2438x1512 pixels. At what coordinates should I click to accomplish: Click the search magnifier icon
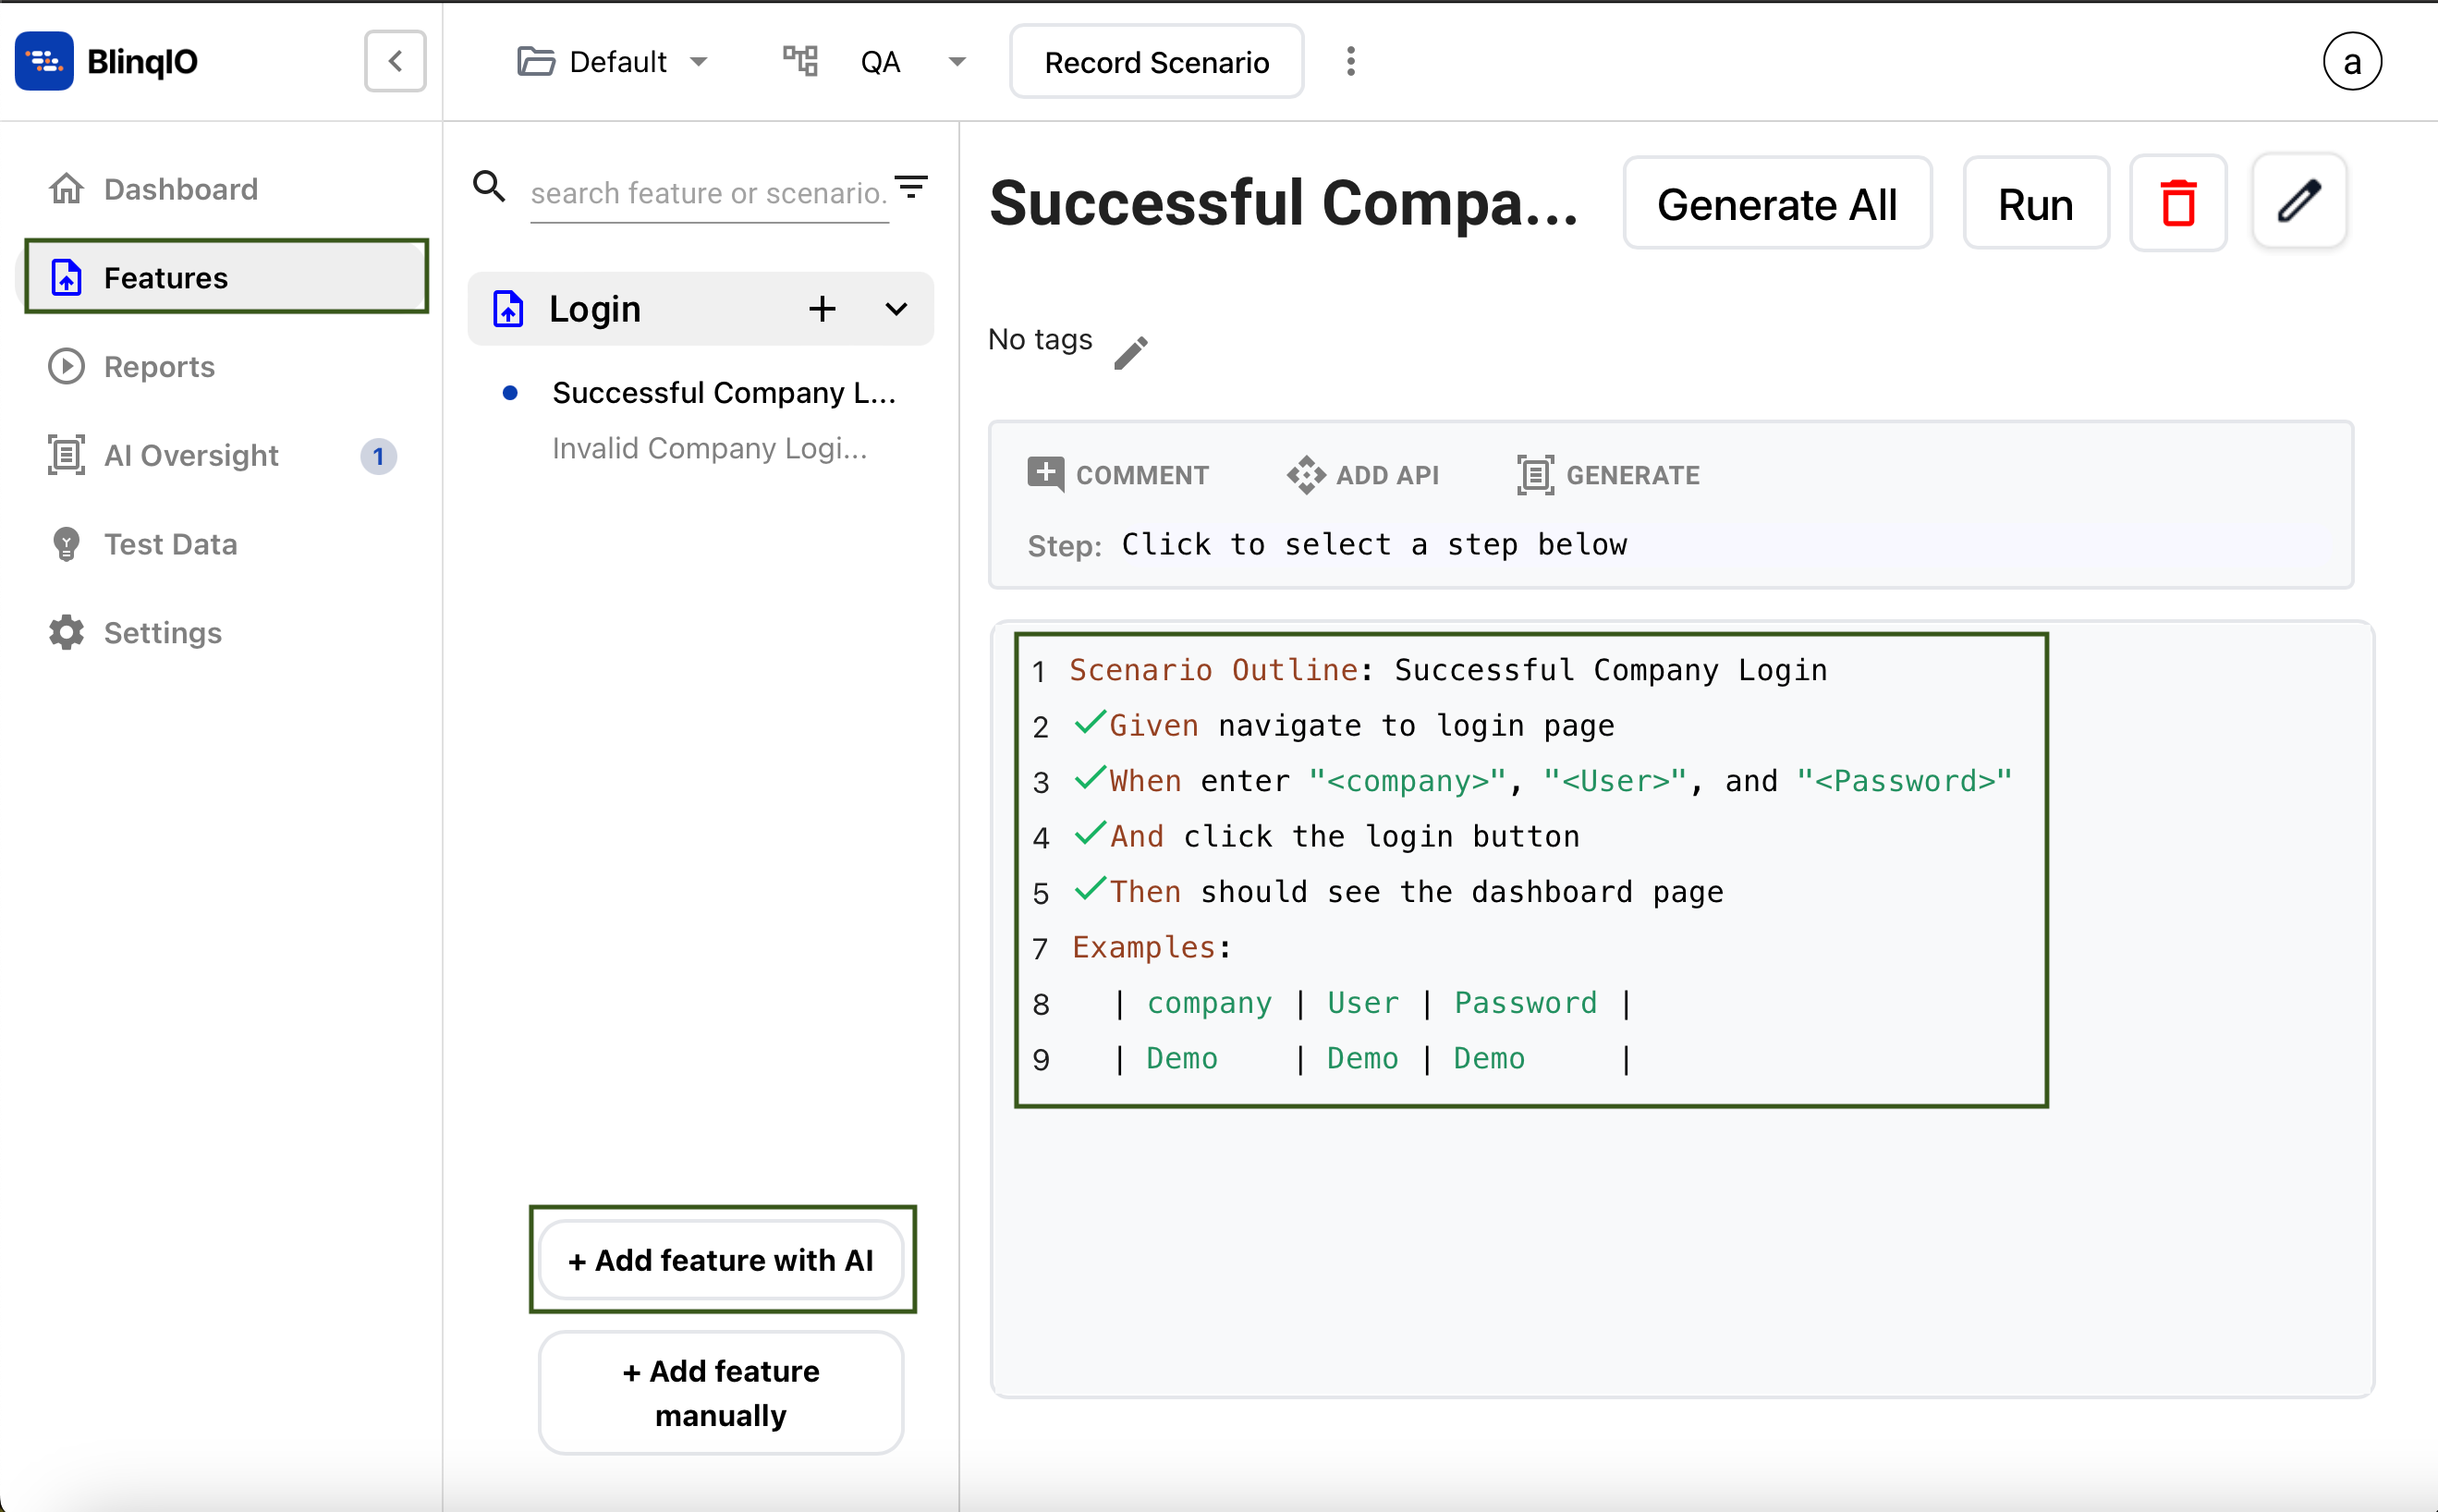tap(489, 187)
